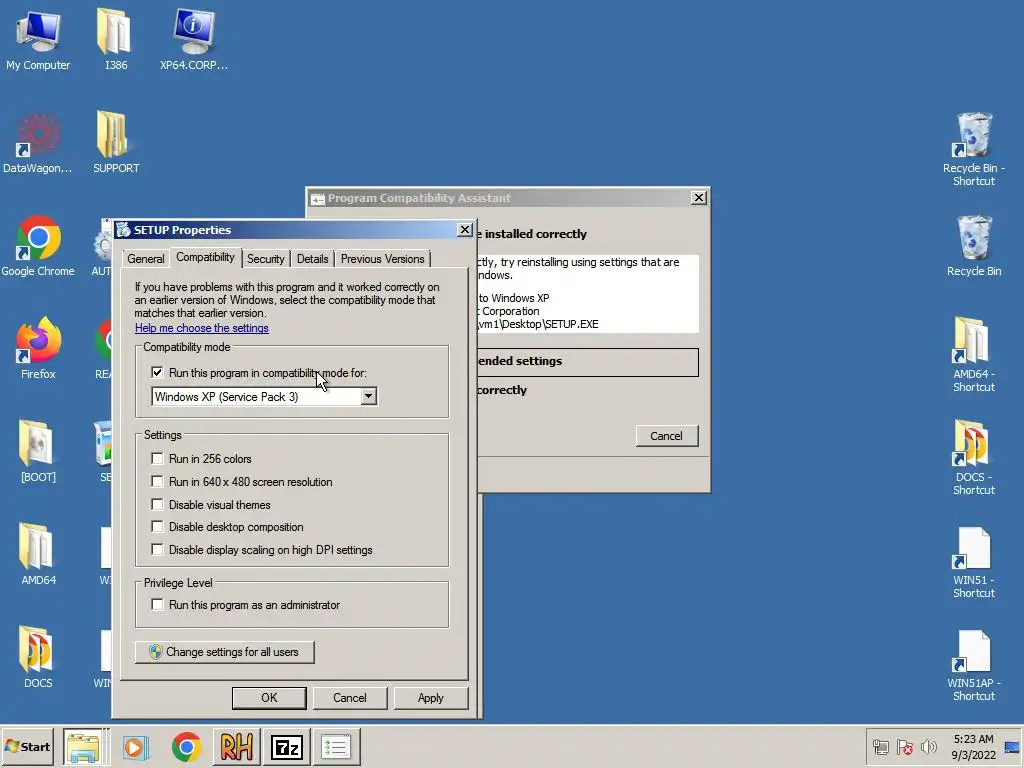Check Disable desktop composition
1024x768 pixels.
[x=157, y=526]
